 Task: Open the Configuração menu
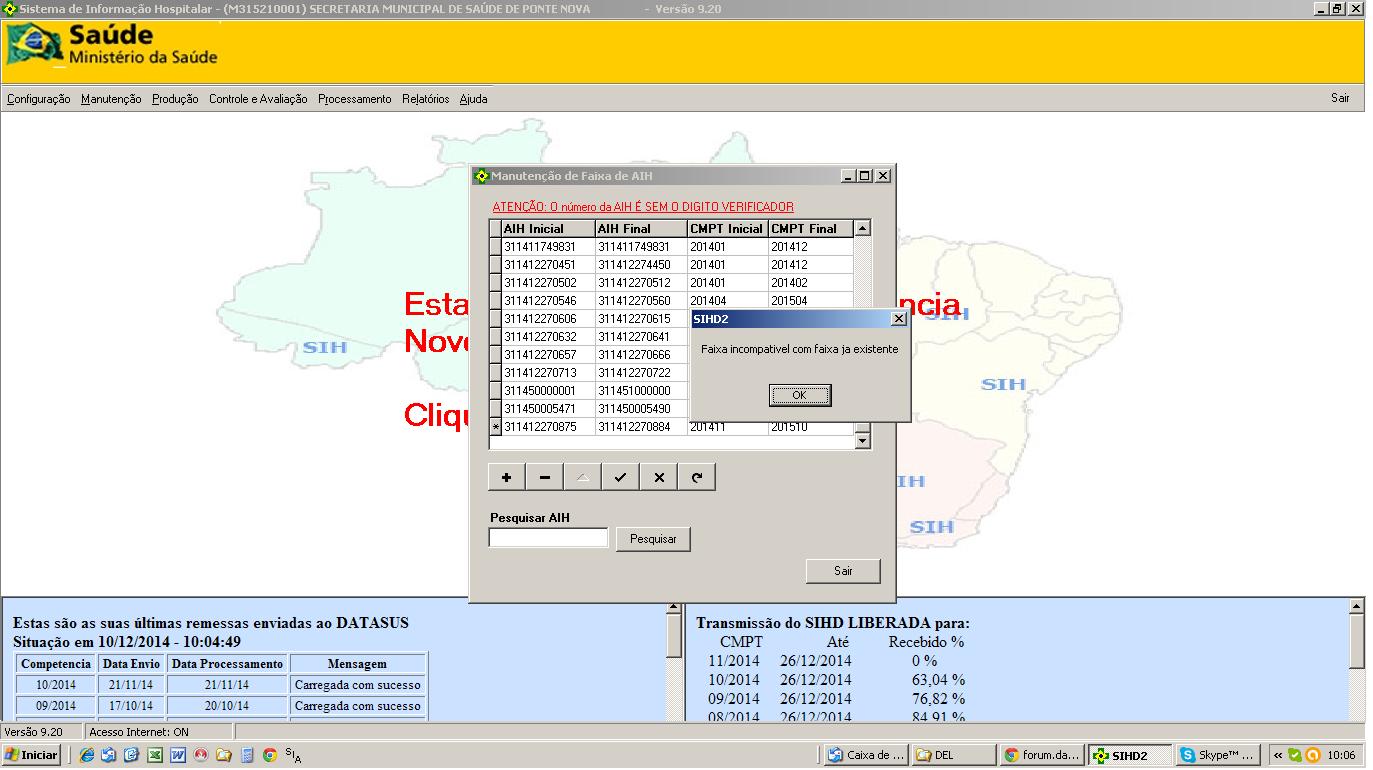[x=38, y=99]
